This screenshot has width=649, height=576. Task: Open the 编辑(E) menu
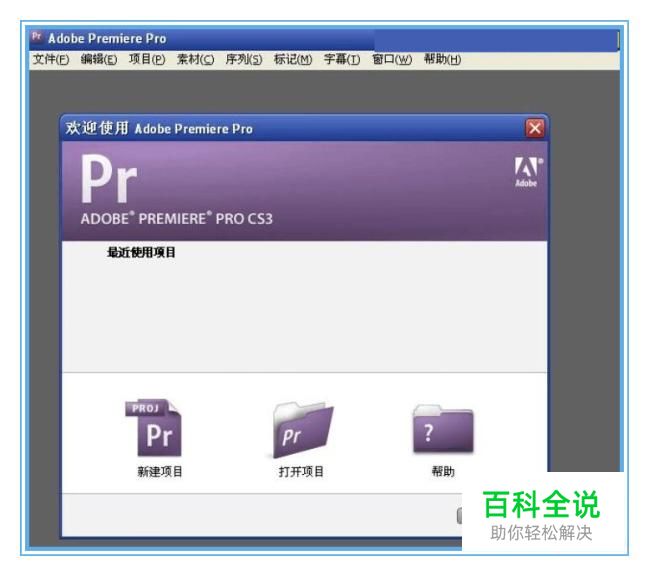click(99, 59)
